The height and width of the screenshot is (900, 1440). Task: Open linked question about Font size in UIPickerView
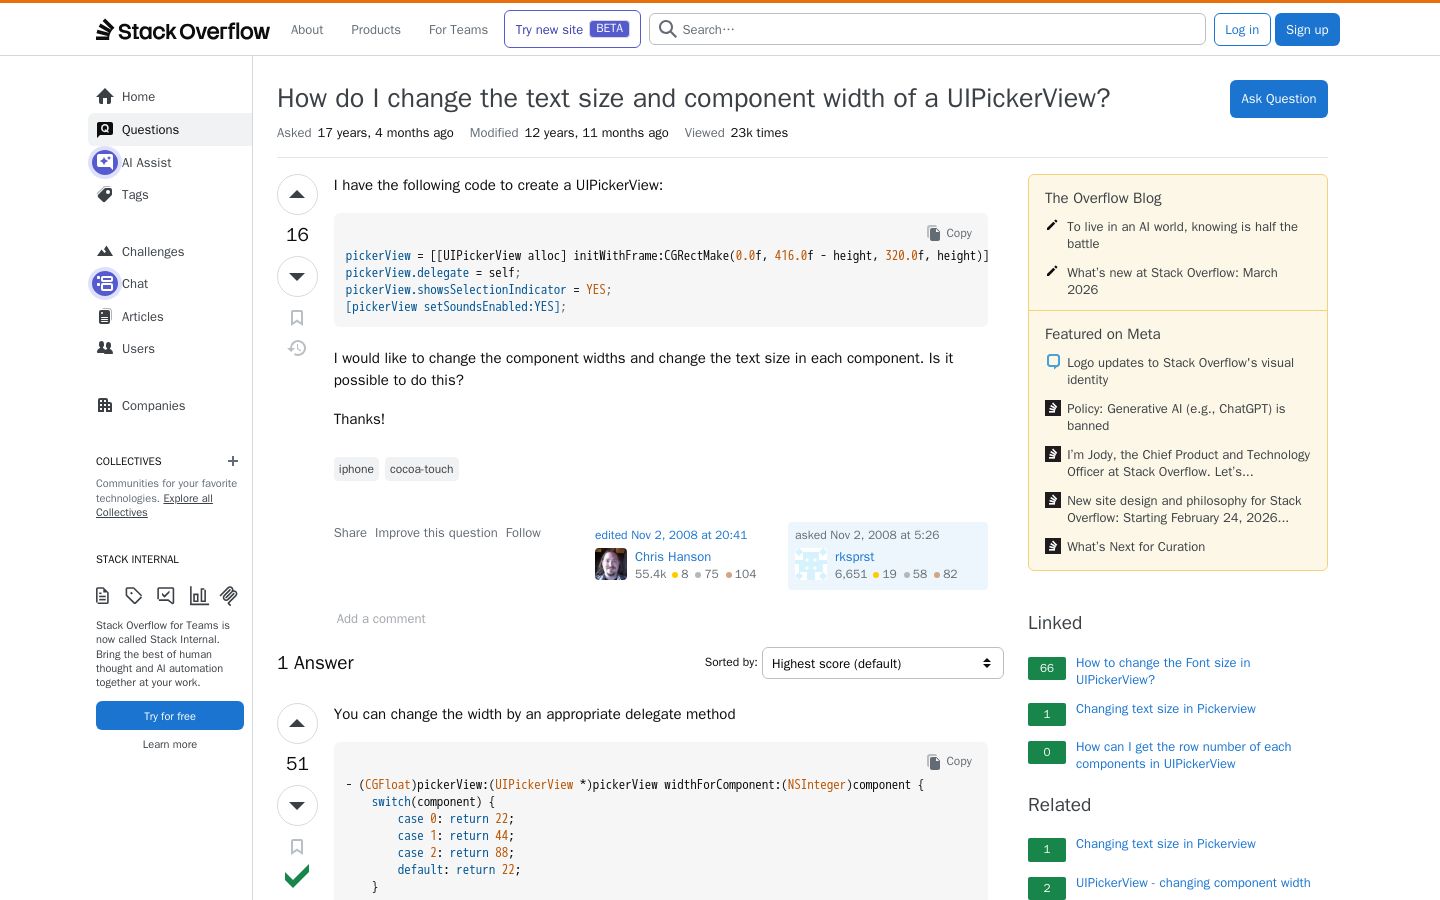click(1163, 671)
